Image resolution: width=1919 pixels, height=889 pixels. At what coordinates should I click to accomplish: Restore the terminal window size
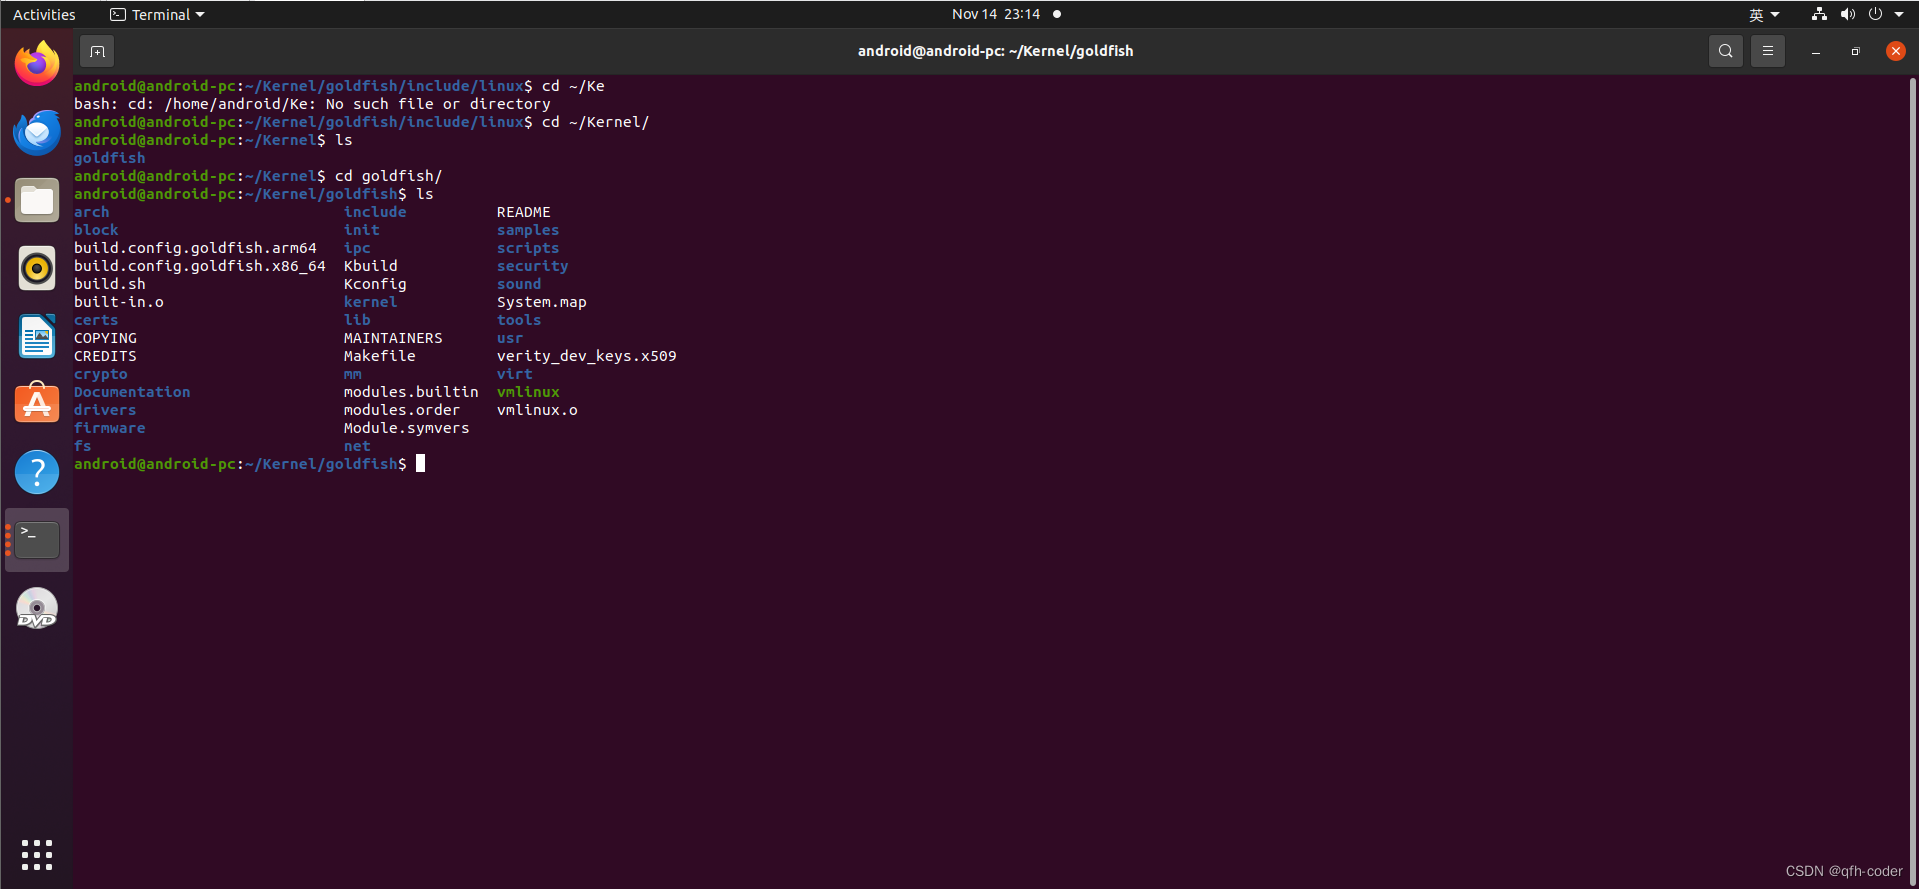pos(1855,51)
